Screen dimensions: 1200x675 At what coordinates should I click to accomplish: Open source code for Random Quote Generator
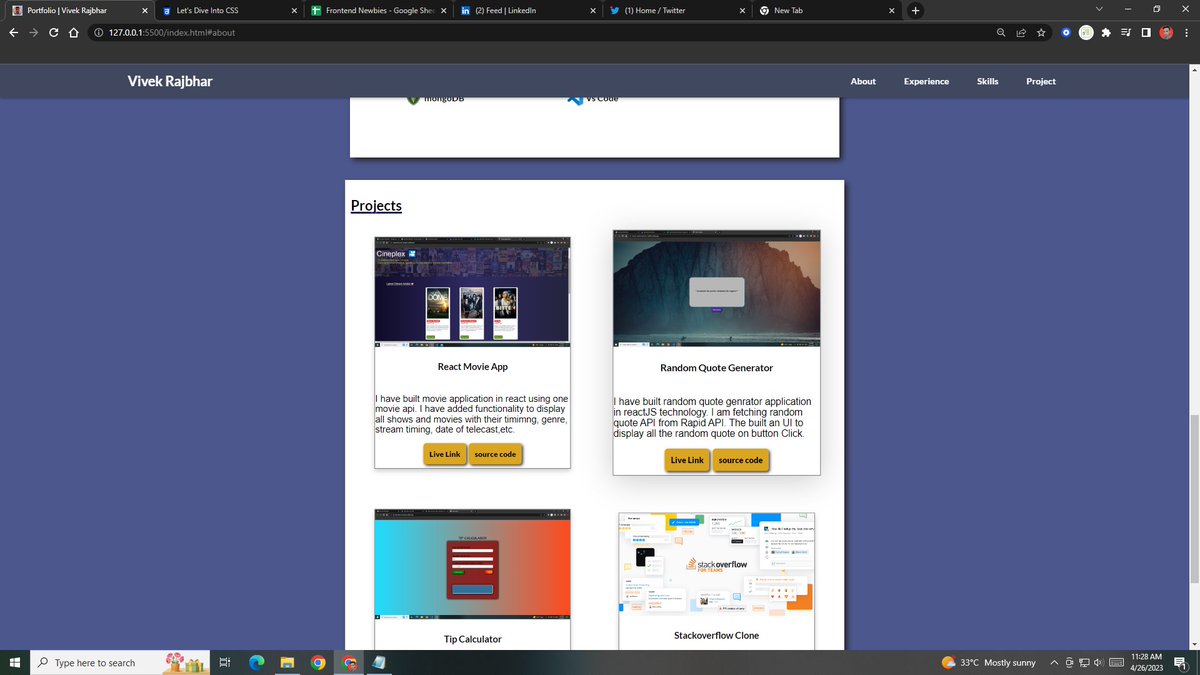[740, 460]
